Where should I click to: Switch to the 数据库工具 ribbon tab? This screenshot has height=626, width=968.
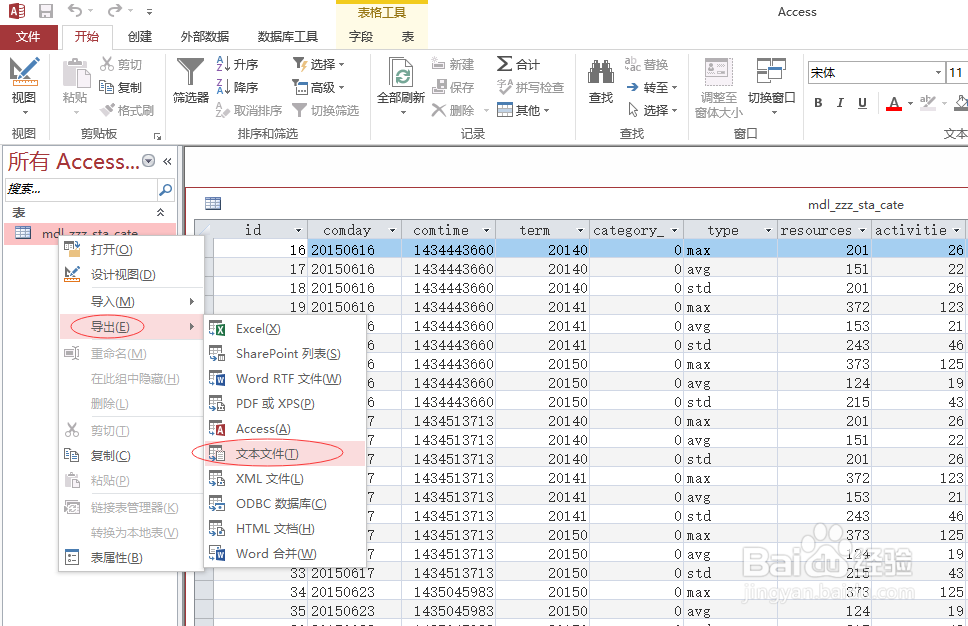point(288,37)
